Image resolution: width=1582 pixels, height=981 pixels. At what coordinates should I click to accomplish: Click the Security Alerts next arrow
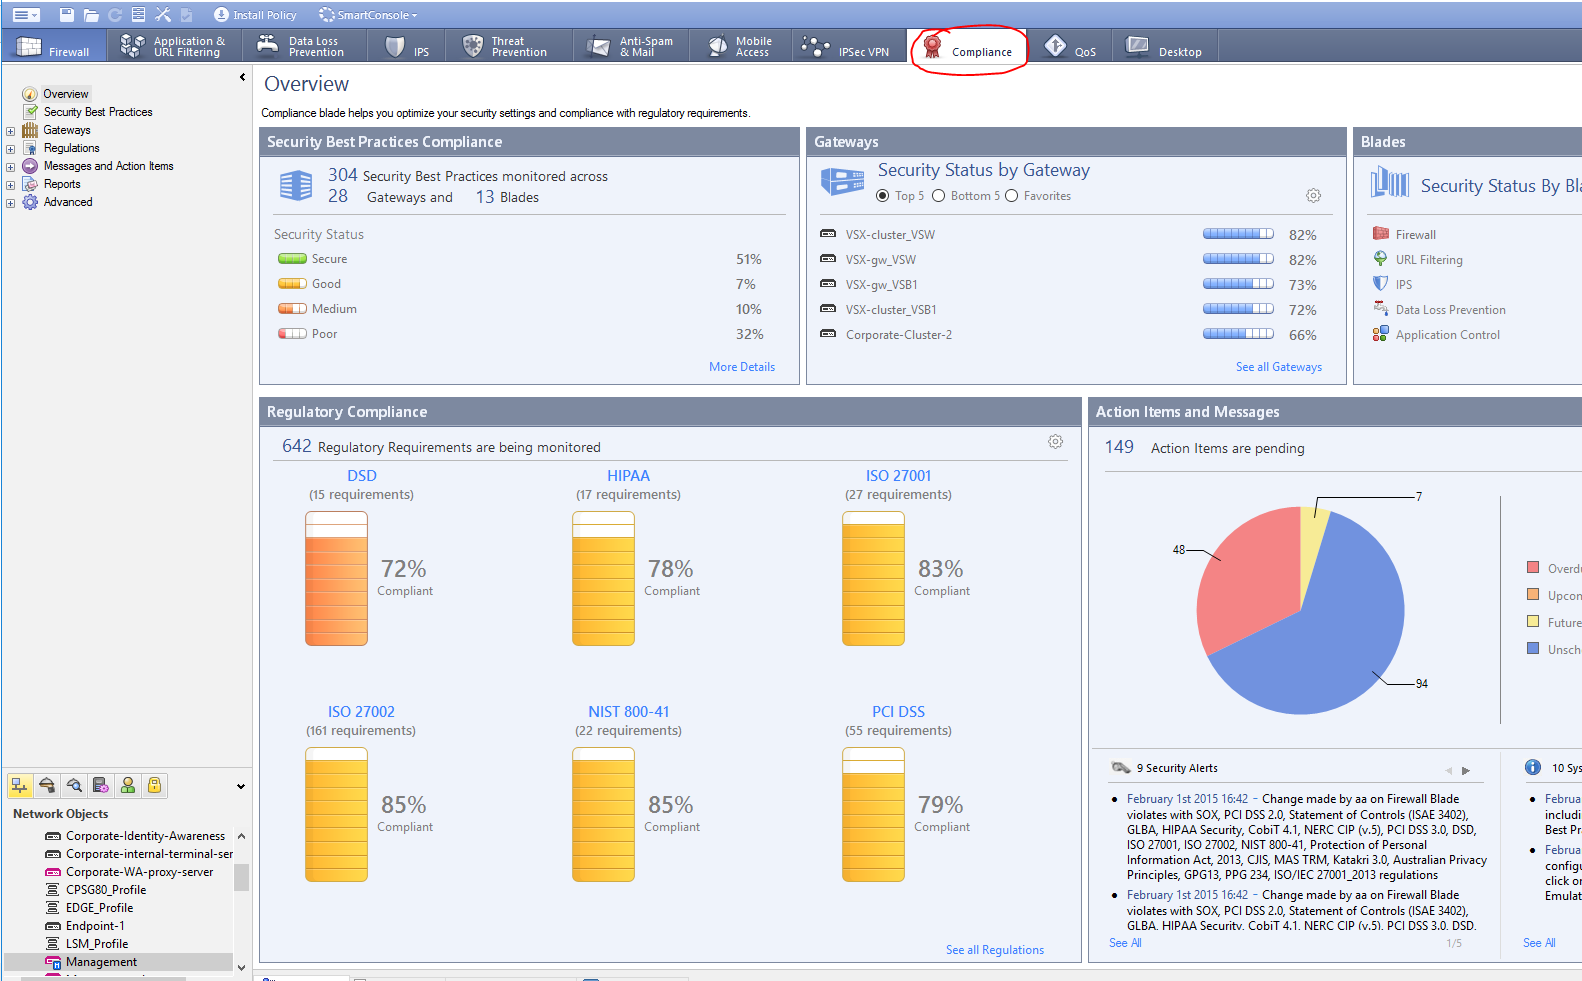pyautogui.click(x=1466, y=770)
